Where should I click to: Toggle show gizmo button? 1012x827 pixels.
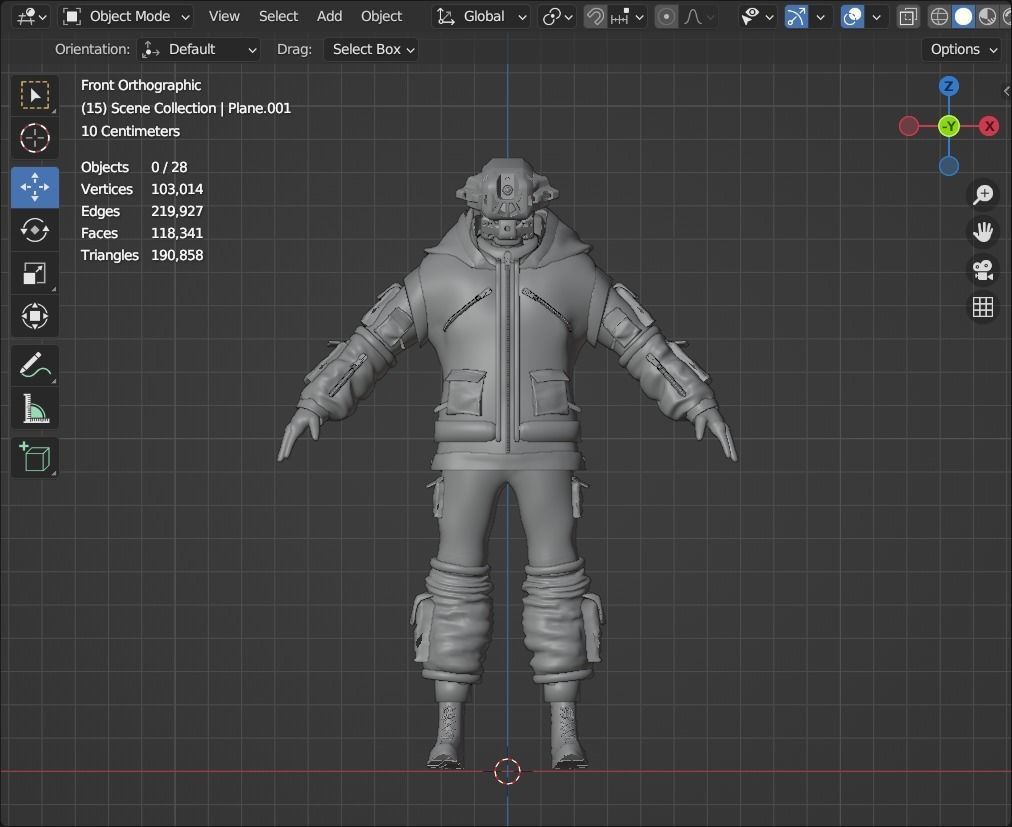click(x=796, y=17)
